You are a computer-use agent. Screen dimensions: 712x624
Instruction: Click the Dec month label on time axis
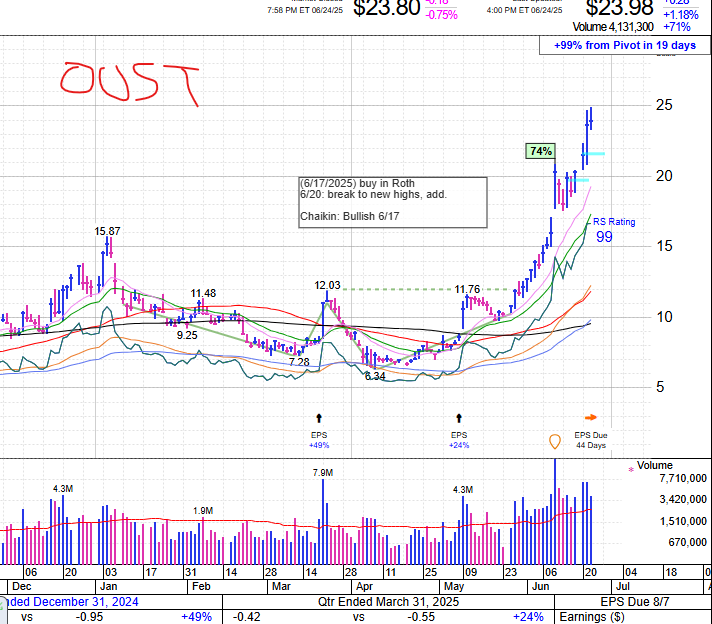tap(21, 586)
